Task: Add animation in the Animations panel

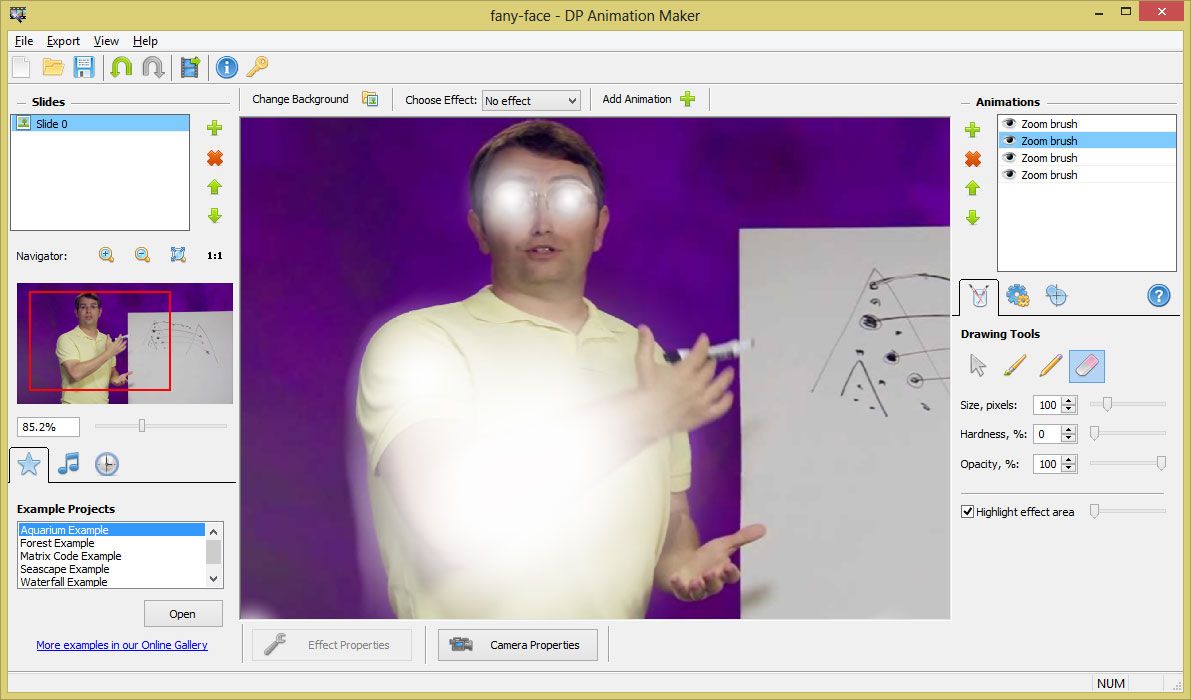Action: point(972,130)
